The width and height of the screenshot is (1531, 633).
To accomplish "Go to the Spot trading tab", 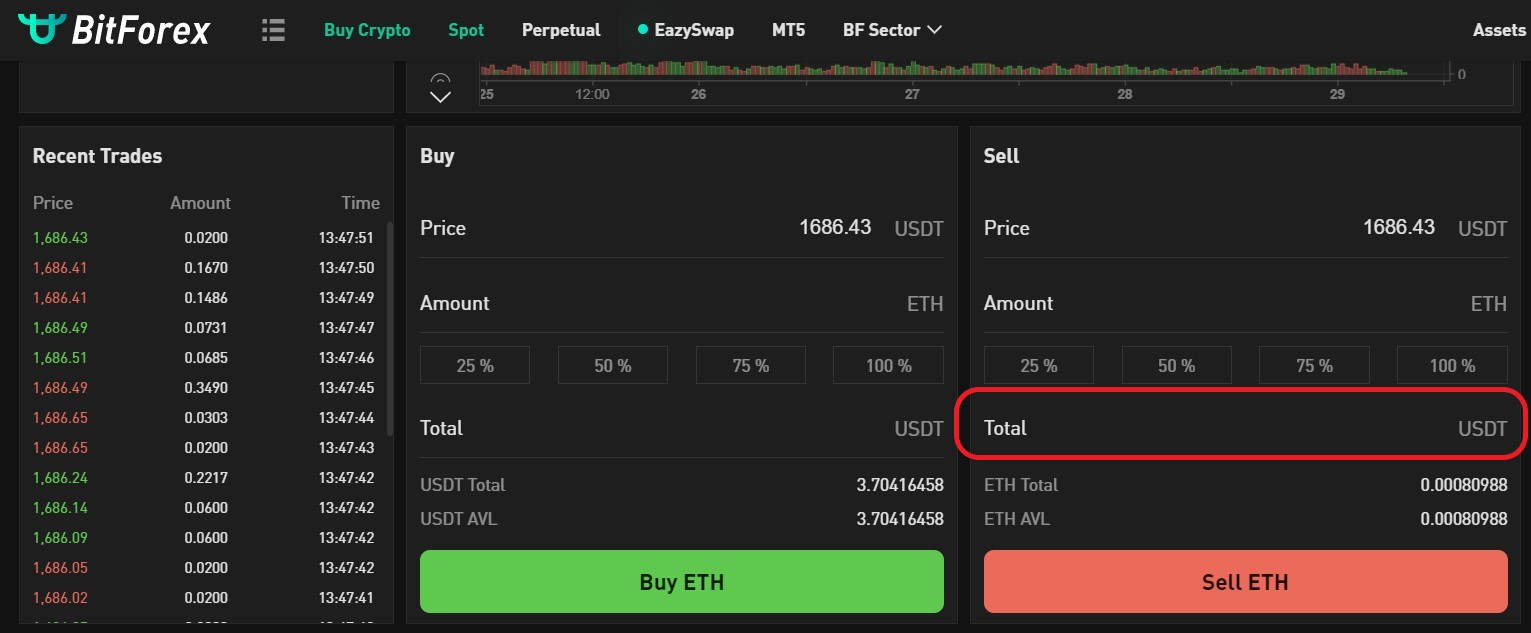I will tap(466, 30).
